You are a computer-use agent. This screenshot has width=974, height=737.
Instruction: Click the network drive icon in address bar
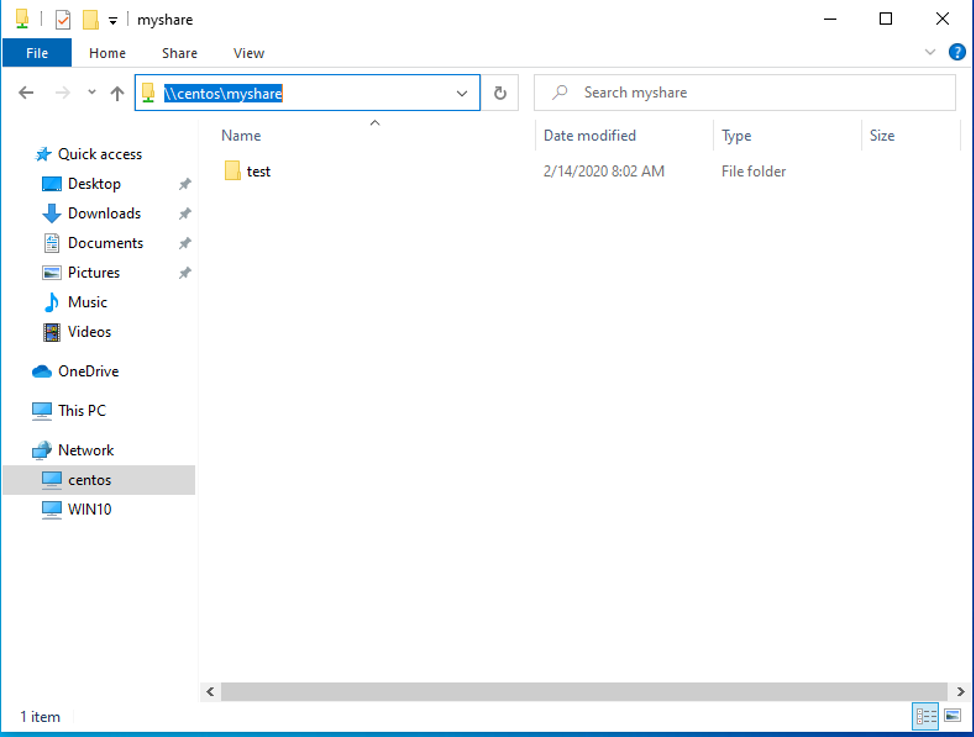148,92
